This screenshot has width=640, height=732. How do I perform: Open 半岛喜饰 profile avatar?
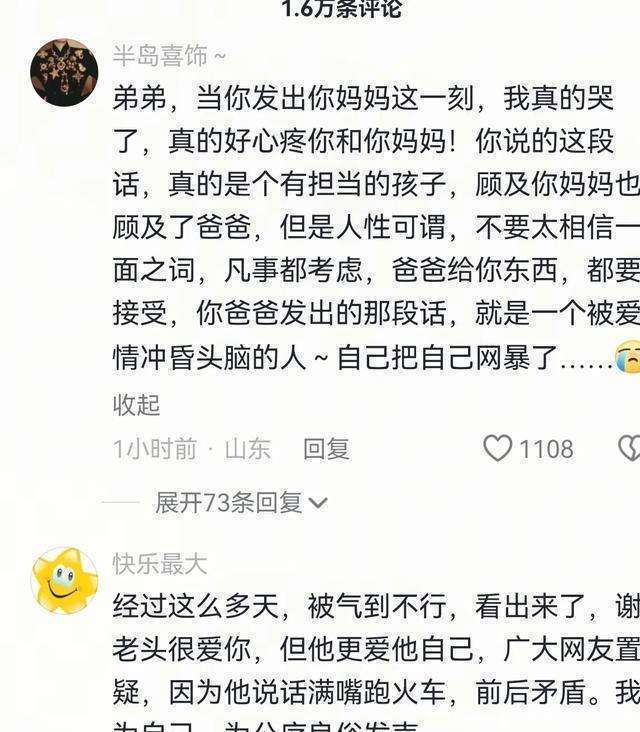coord(64,72)
